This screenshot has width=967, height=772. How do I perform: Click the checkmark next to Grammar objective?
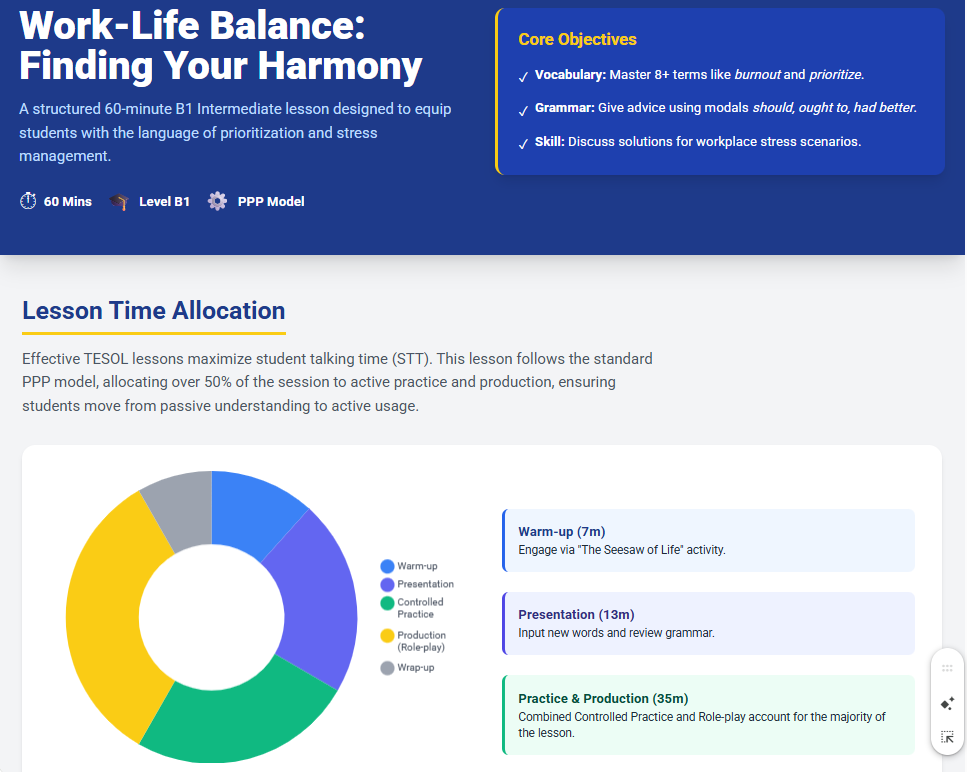[523, 109]
